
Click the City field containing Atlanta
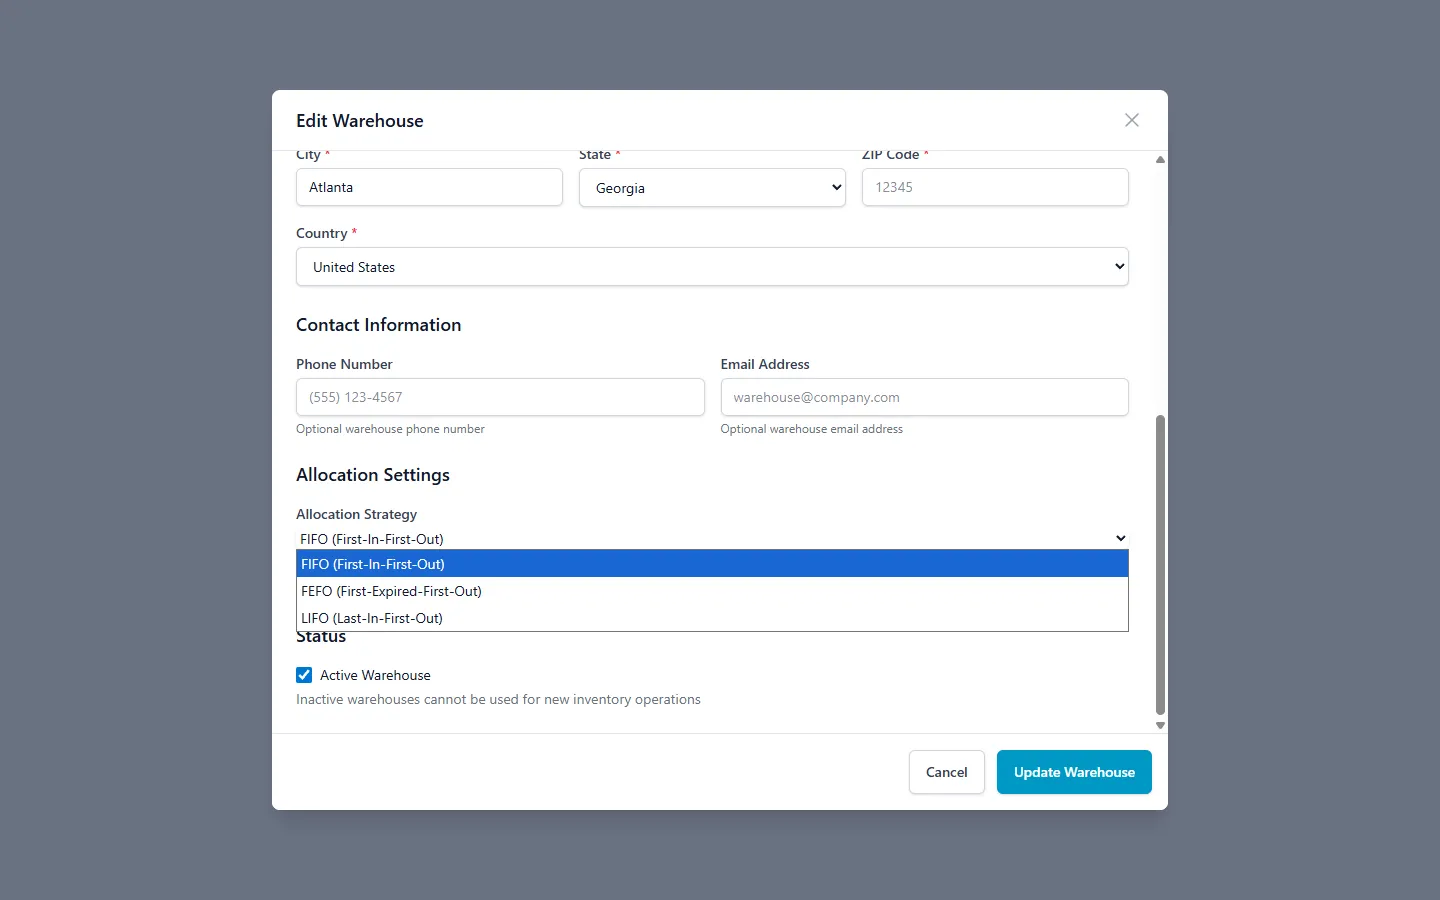pyautogui.click(x=429, y=187)
